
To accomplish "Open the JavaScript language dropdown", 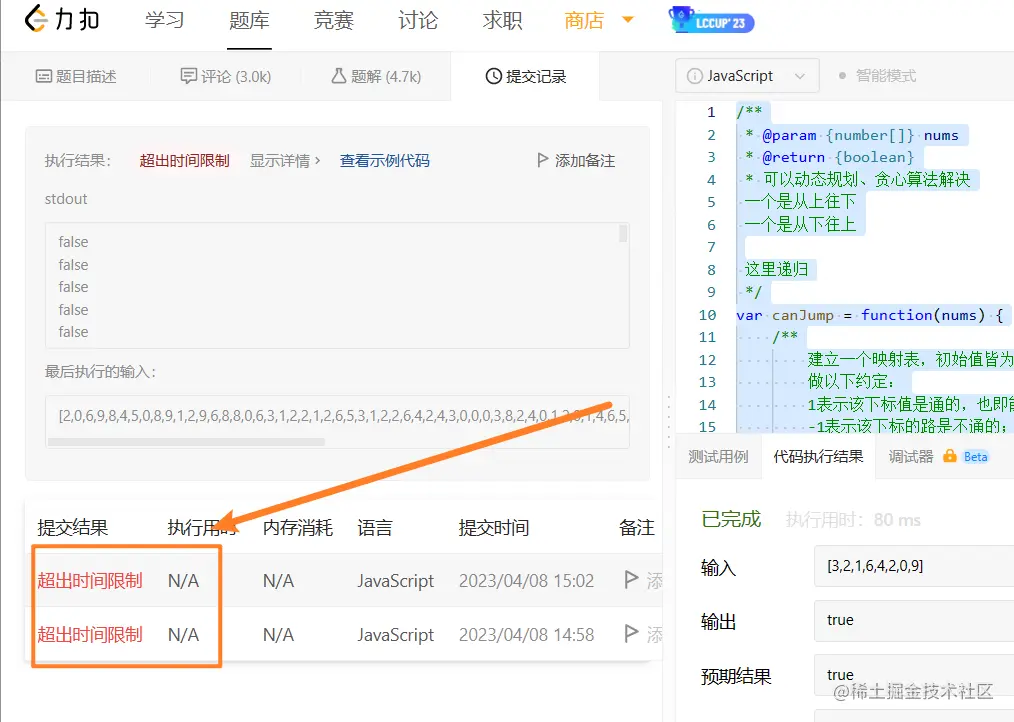I will click(x=747, y=76).
